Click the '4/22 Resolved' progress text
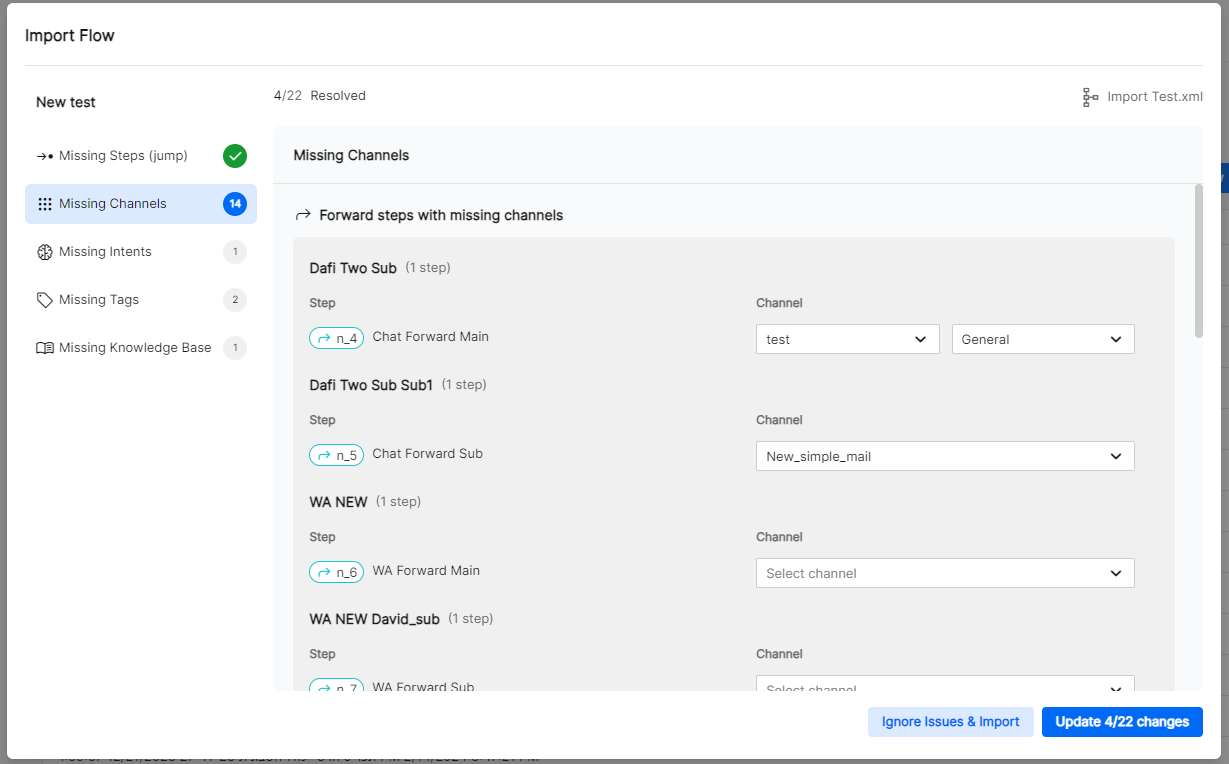The width and height of the screenshot is (1229, 764). pyautogui.click(x=320, y=96)
